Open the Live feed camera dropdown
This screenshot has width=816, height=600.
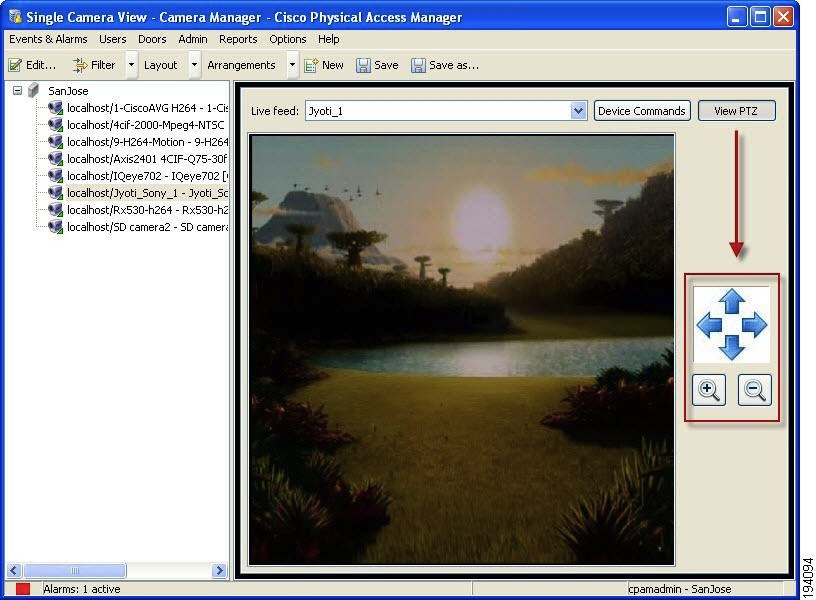[578, 111]
